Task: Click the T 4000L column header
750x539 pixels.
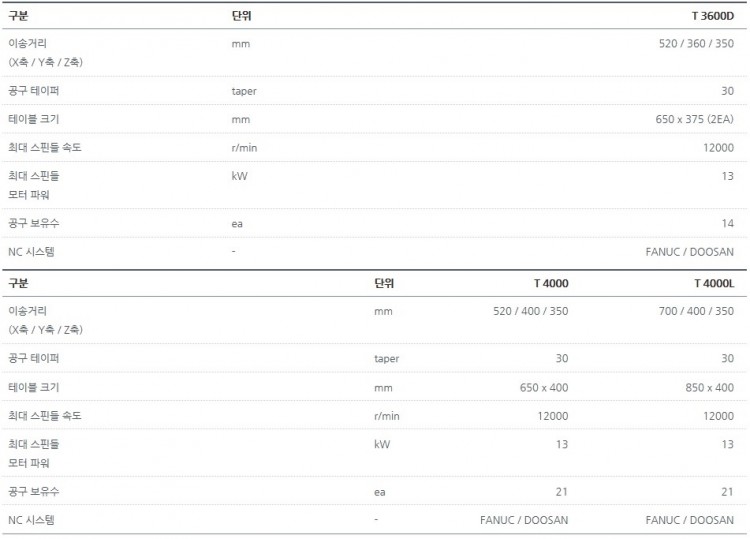Action: click(713, 283)
